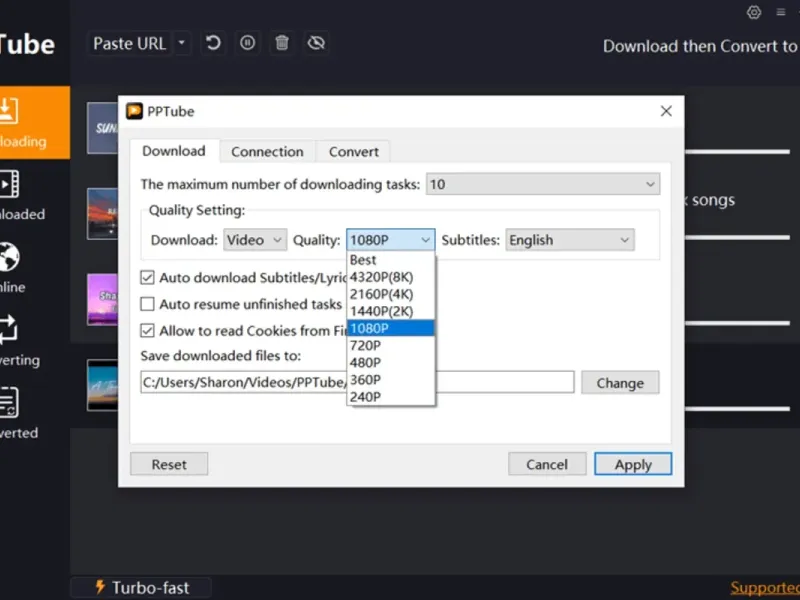Select 720P quality option
Screen dimensions: 800x600
pos(390,345)
